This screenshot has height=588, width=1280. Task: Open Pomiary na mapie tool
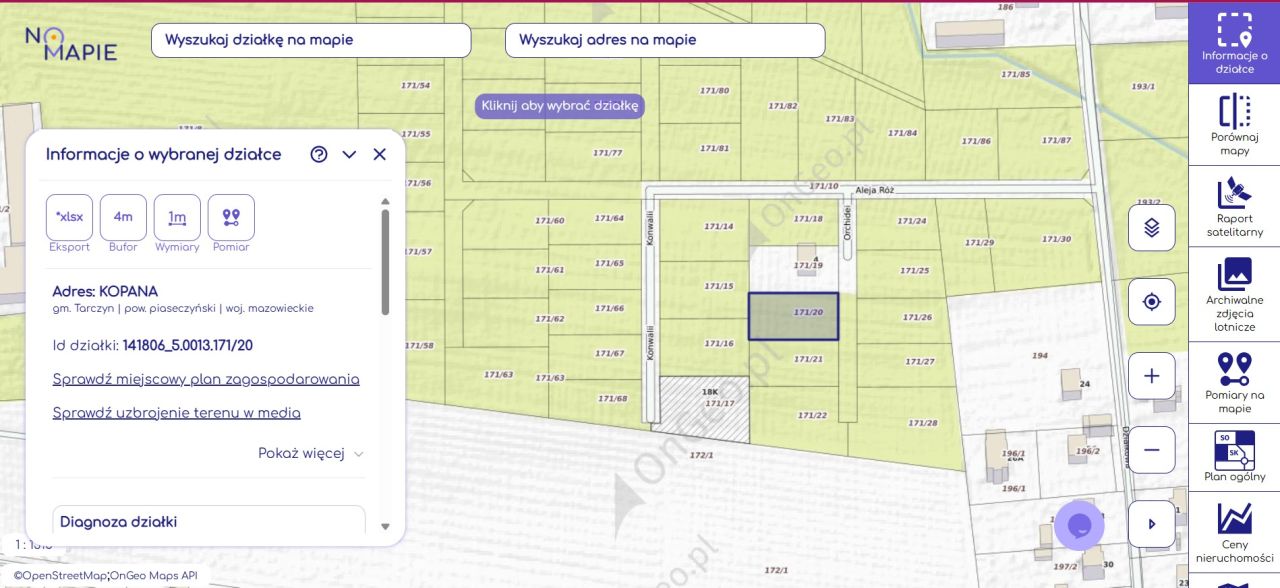tap(1234, 382)
